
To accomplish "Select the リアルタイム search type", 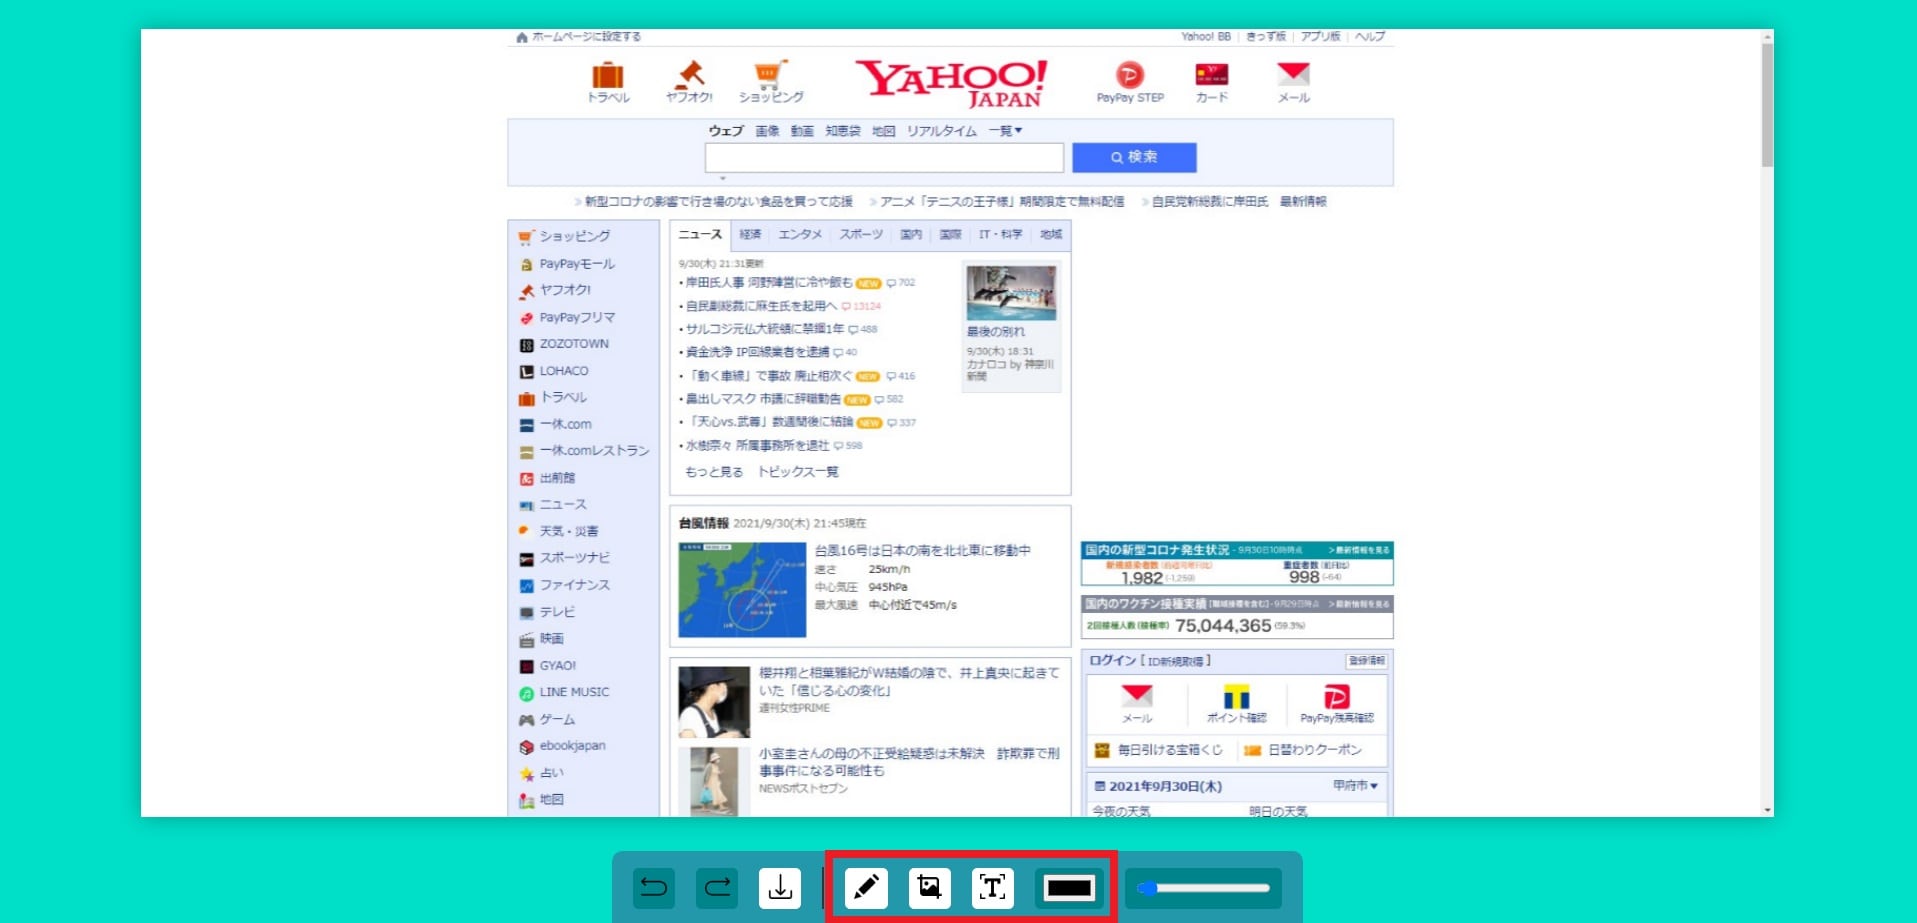I will point(941,131).
